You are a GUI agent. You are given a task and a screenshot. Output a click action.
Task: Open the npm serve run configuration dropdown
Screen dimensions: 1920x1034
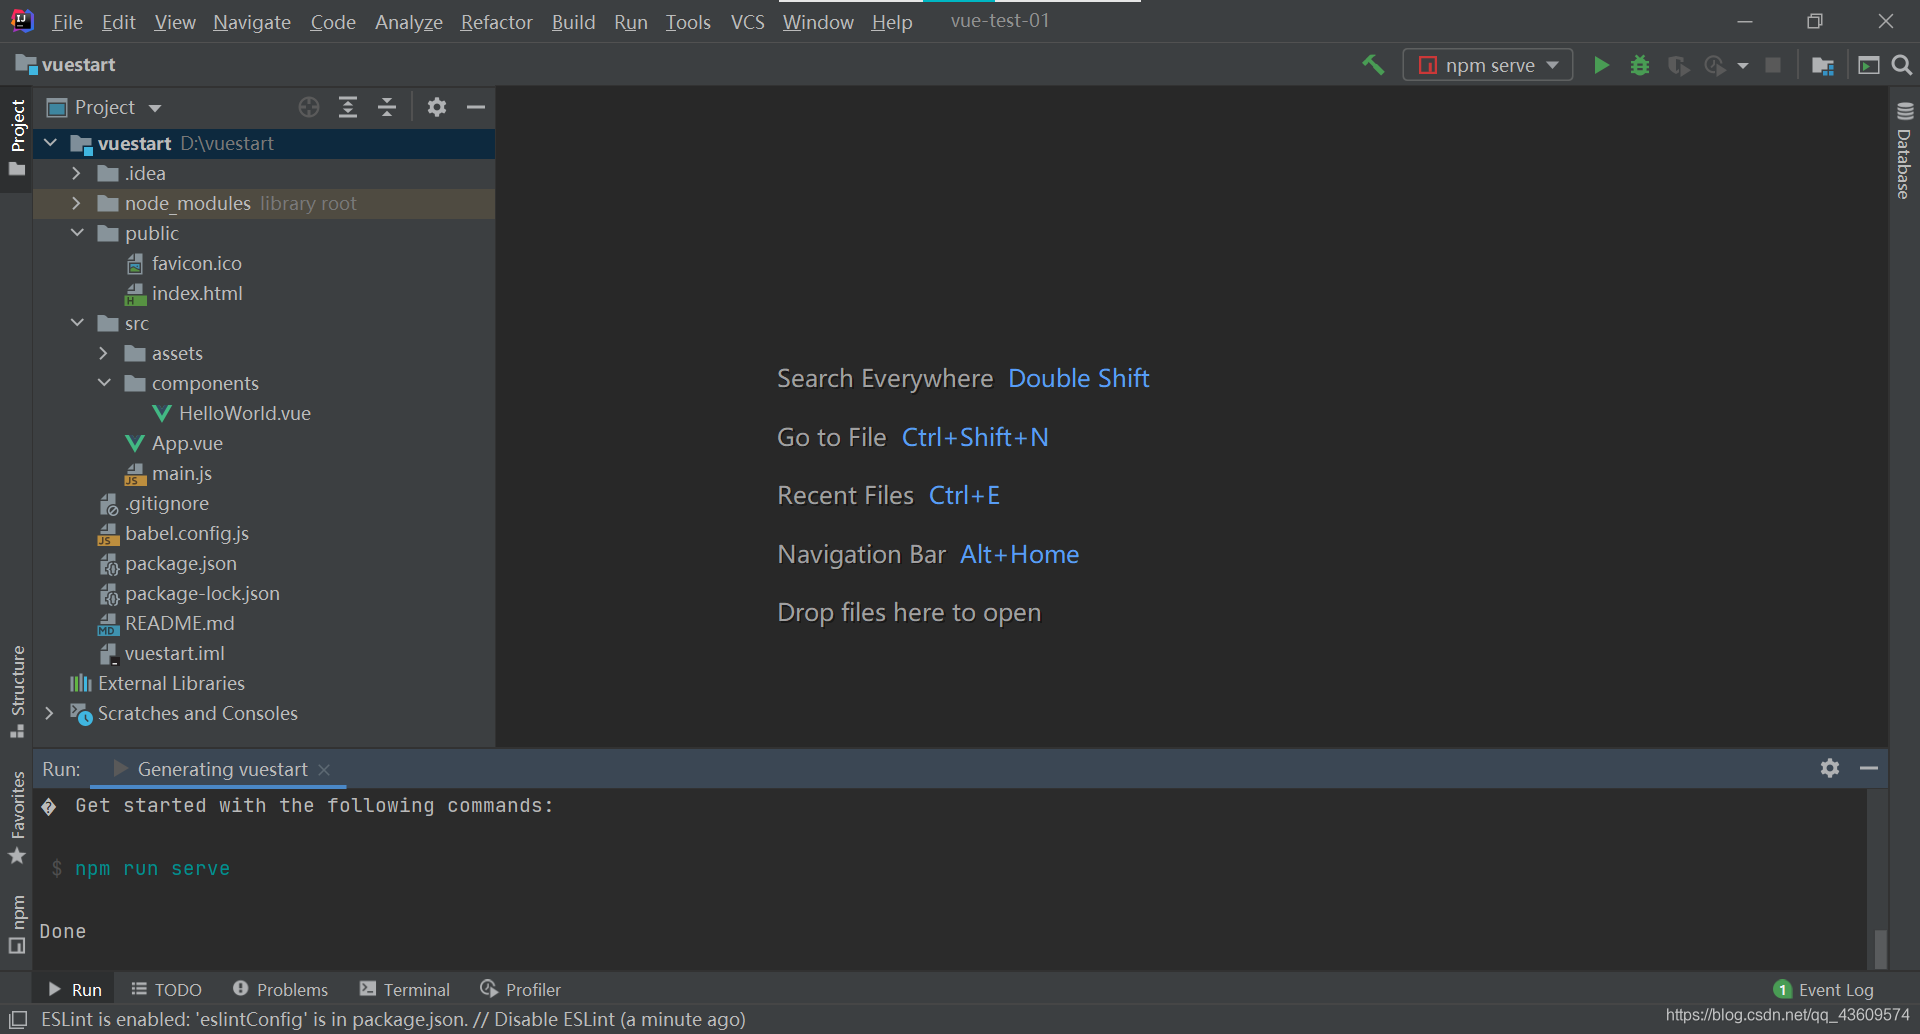point(1488,65)
